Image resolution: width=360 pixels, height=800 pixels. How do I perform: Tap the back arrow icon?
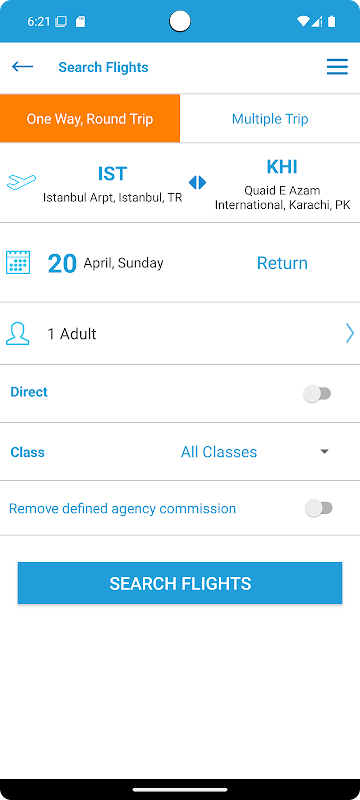click(x=22, y=67)
